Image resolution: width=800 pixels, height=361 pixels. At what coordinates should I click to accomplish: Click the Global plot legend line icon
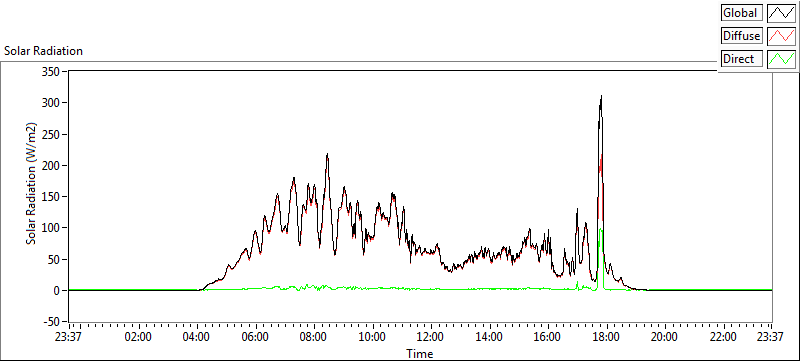(x=781, y=12)
